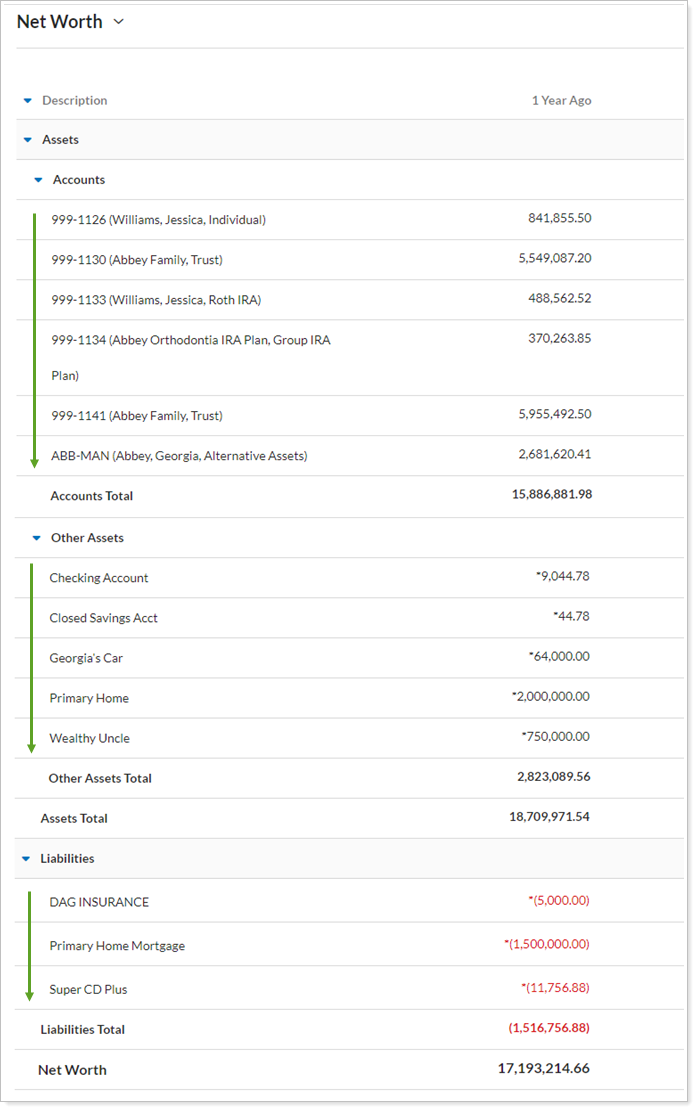Click the Wealthy Uncle asset entry
Image resolution: width=697 pixels, height=1111 pixels.
point(90,738)
